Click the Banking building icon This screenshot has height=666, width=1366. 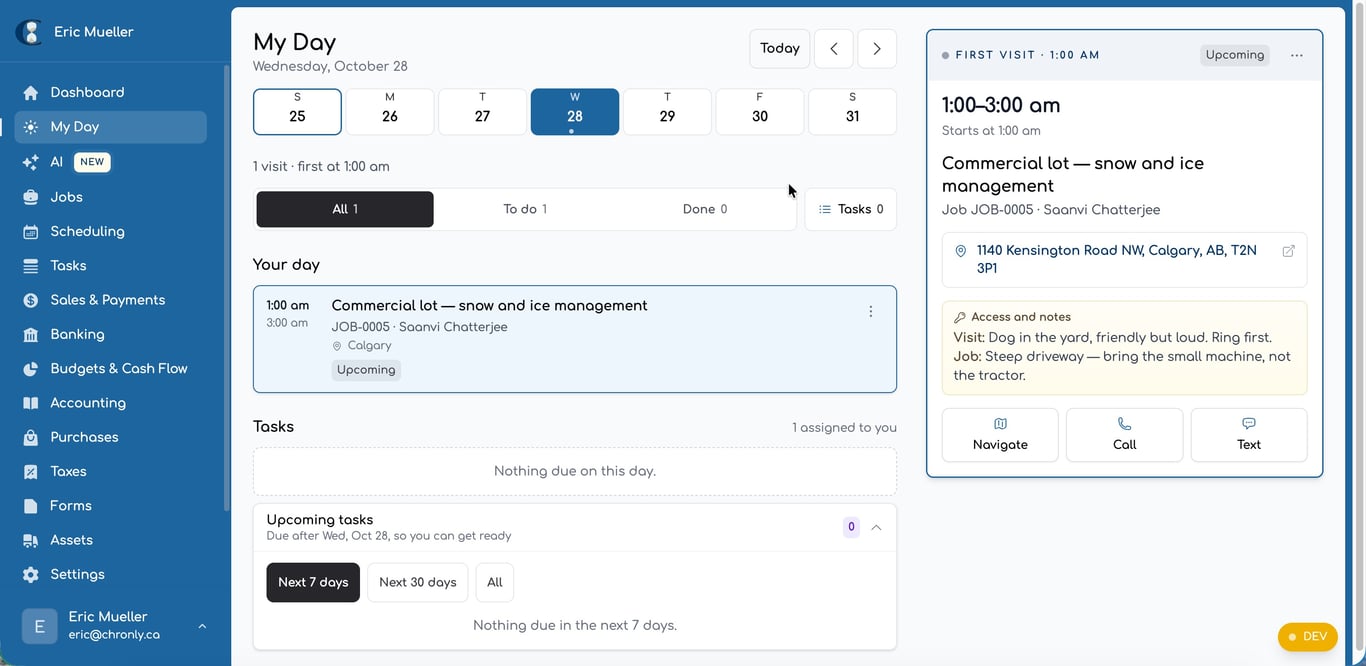[x=31, y=334]
